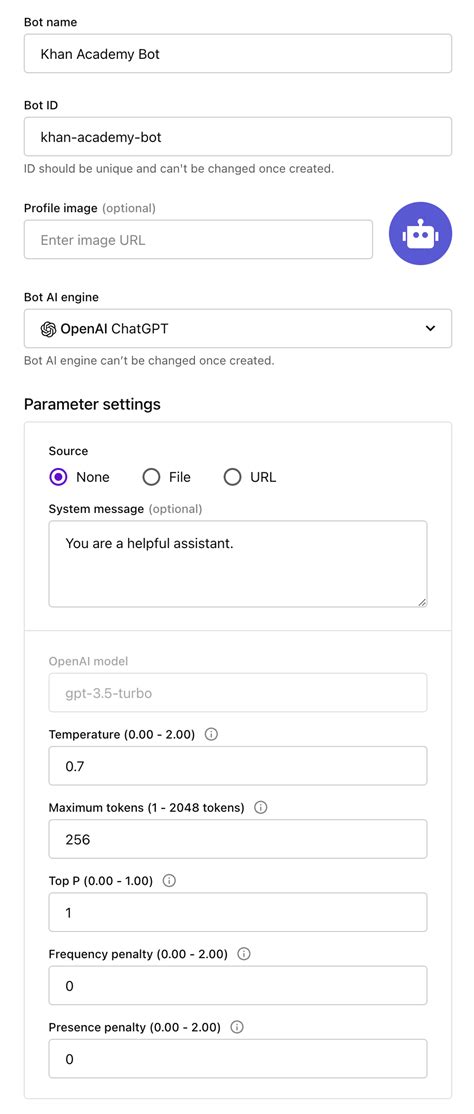Viewport: 474px width, 1114px height.
Task: Click into the System message text area
Action: point(238,564)
